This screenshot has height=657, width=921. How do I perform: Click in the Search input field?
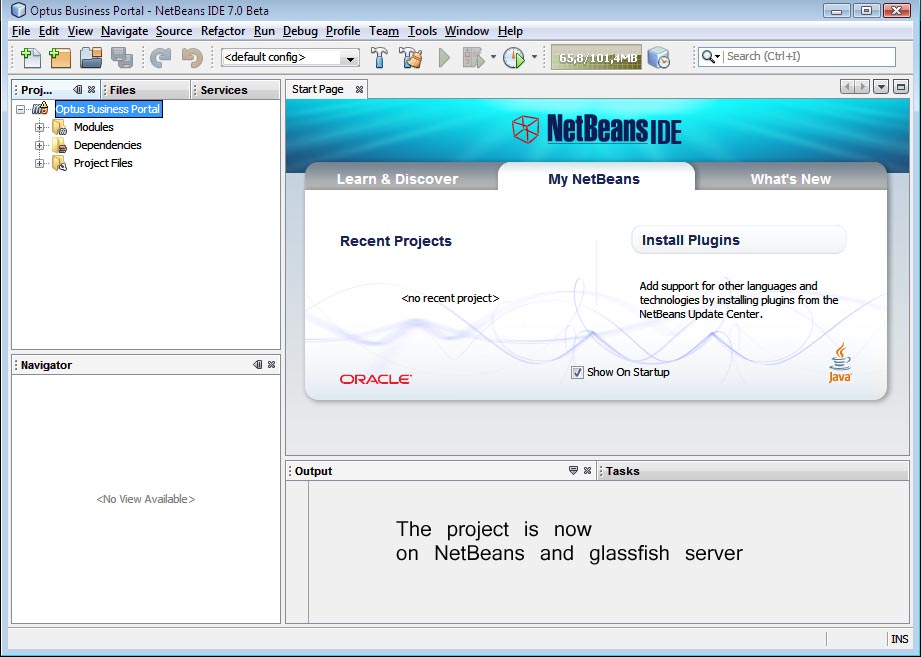[808, 57]
